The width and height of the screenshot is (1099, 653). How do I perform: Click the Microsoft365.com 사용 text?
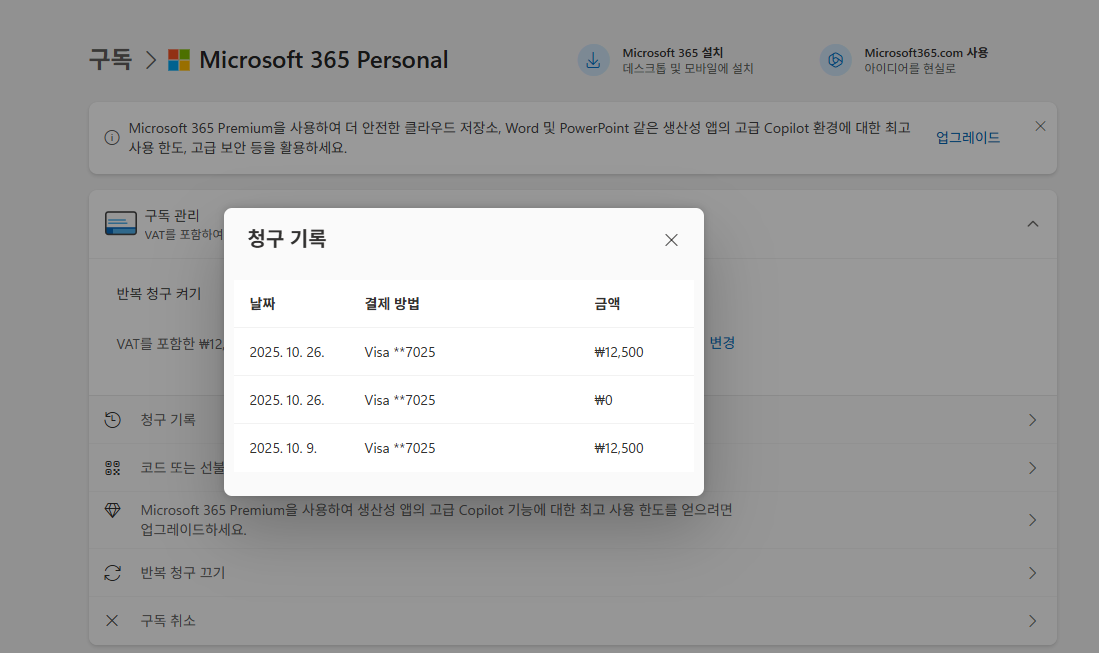[926, 53]
